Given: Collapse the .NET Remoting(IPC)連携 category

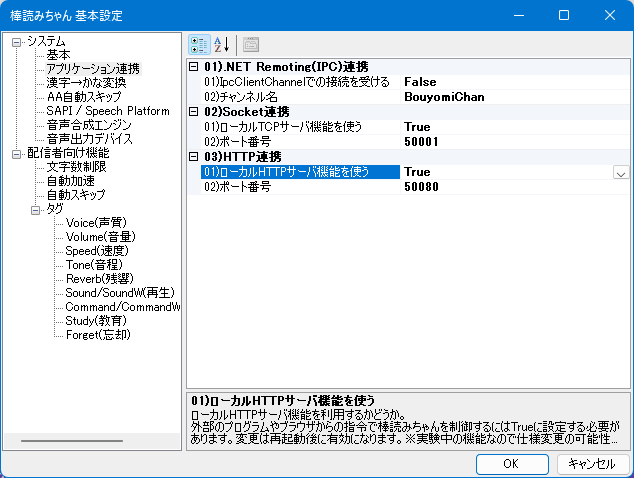Looking at the screenshot, I should (195, 66).
